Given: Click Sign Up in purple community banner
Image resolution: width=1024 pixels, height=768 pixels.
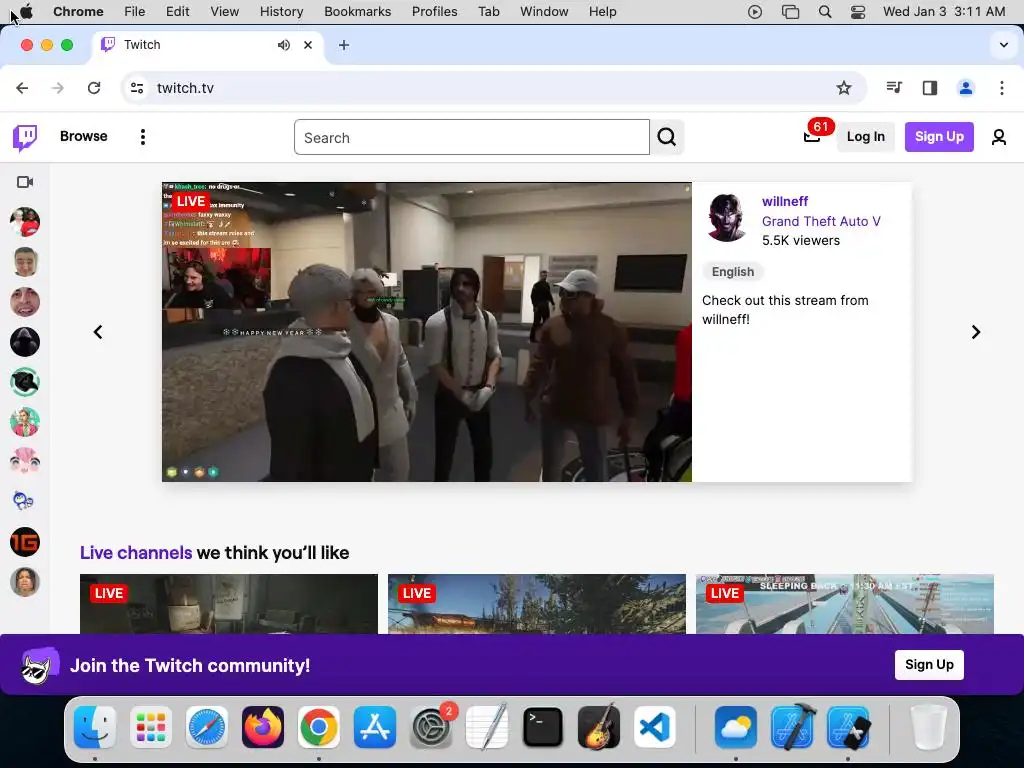Looking at the screenshot, I should pos(929,665).
